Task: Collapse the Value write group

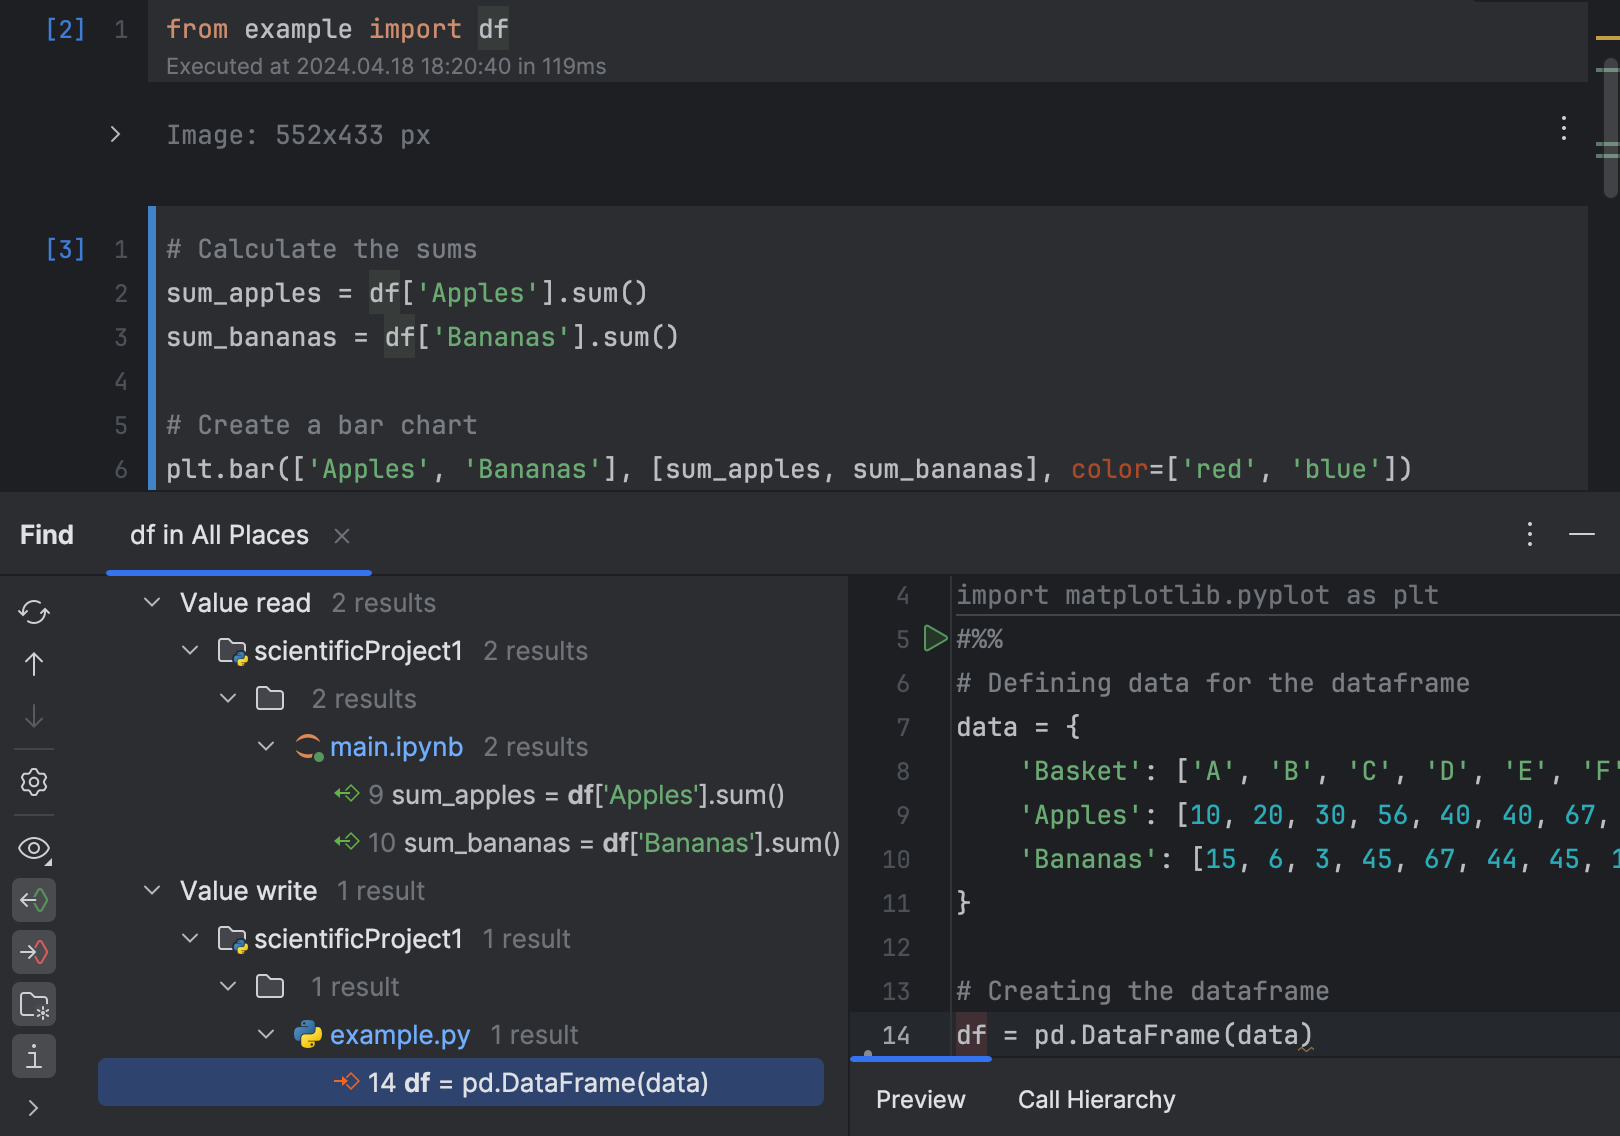Action: coord(152,890)
